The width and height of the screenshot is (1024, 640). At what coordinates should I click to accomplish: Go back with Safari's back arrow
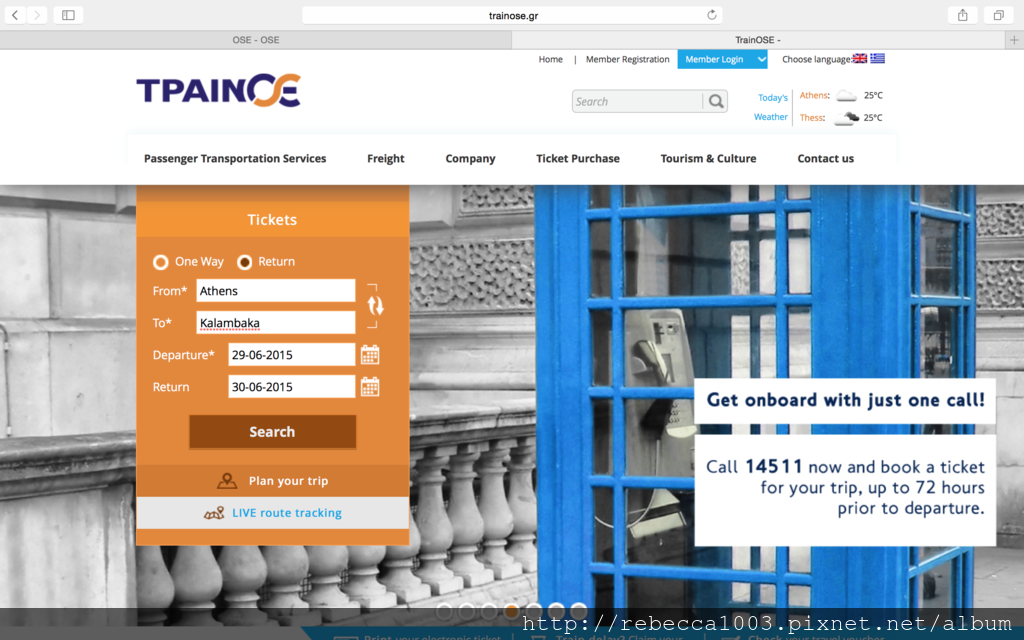[x=15, y=15]
